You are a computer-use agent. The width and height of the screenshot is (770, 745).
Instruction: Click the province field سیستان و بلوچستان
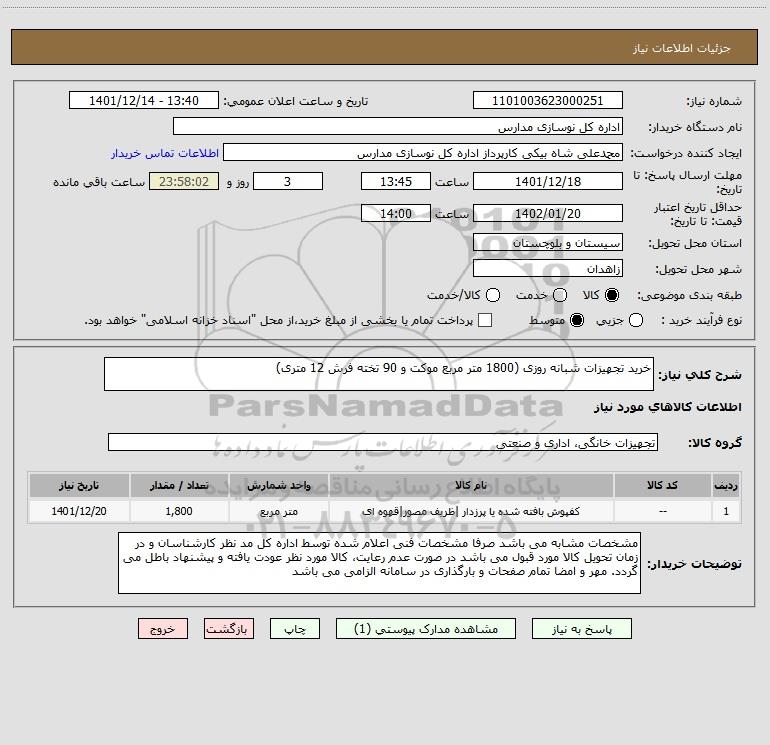click(x=548, y=242)
